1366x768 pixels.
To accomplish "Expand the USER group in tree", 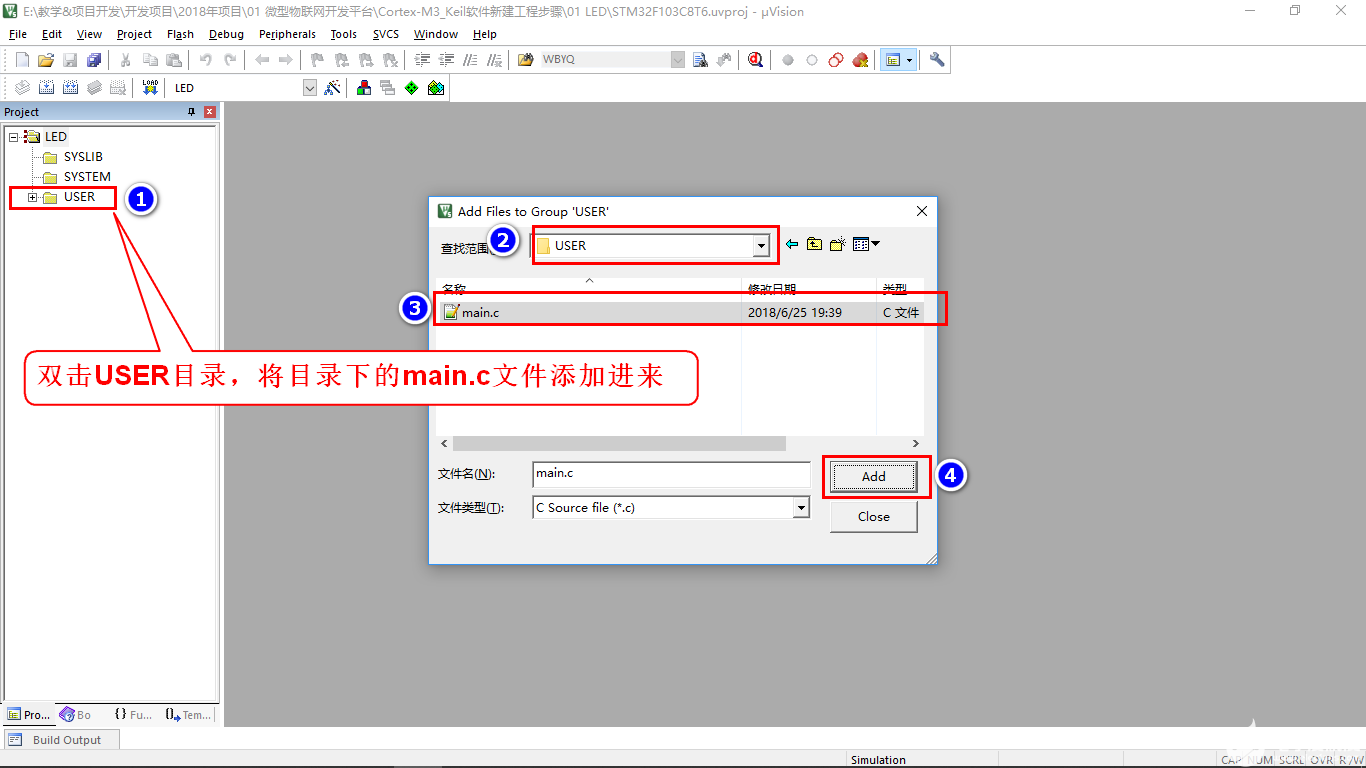I will [32, 197].
